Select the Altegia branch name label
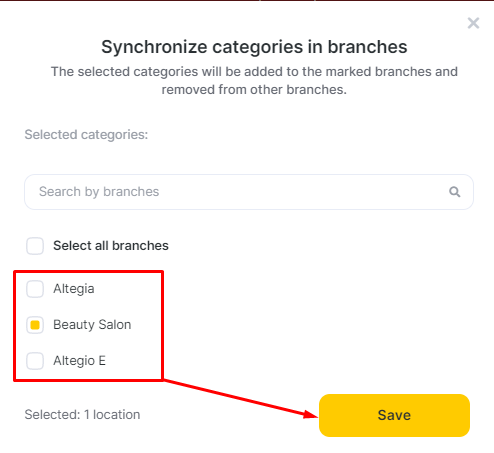 [x=74, y=289]
